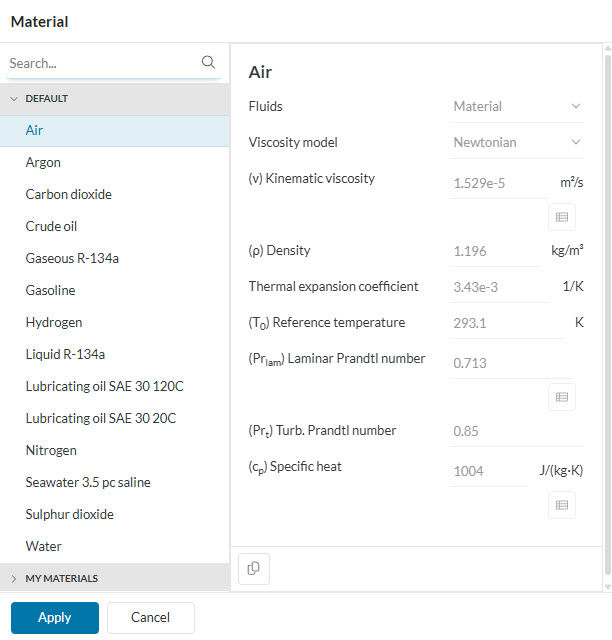Pick Hydrogen in the materials list

(54, 322)
